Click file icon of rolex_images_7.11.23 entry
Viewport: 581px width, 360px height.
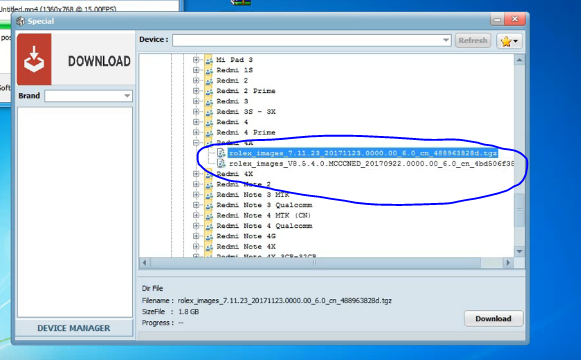(x=221, y=153)
